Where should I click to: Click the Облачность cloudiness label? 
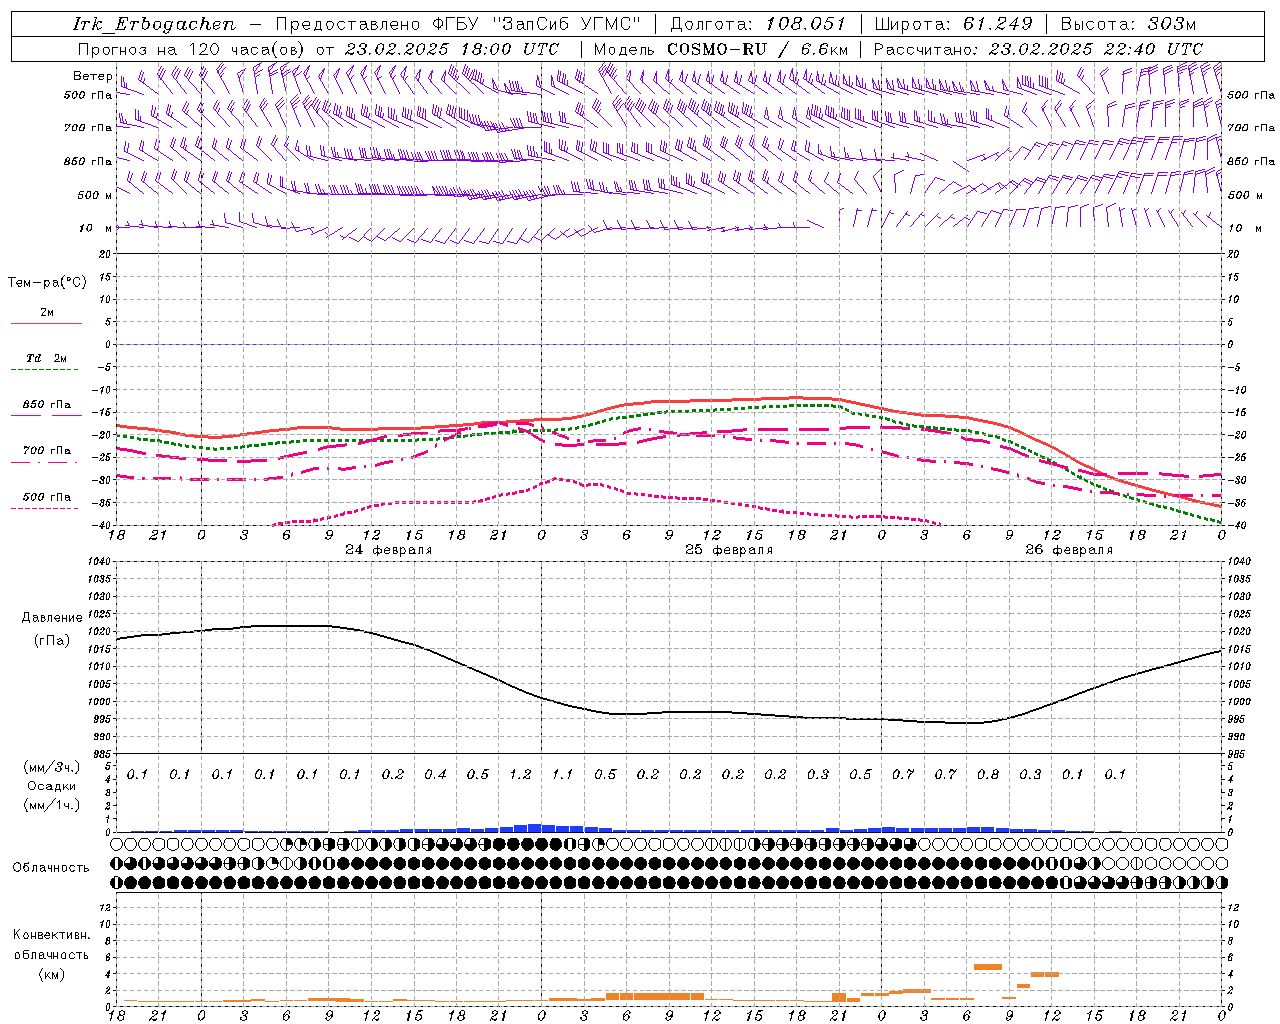click(x=51, y=867)
